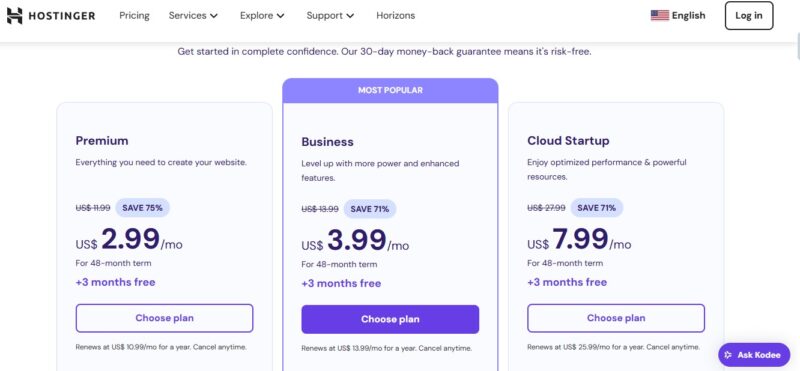Expand the Services dropdown menu
This screenshot has height=371, width=800.
pos(193,15)
